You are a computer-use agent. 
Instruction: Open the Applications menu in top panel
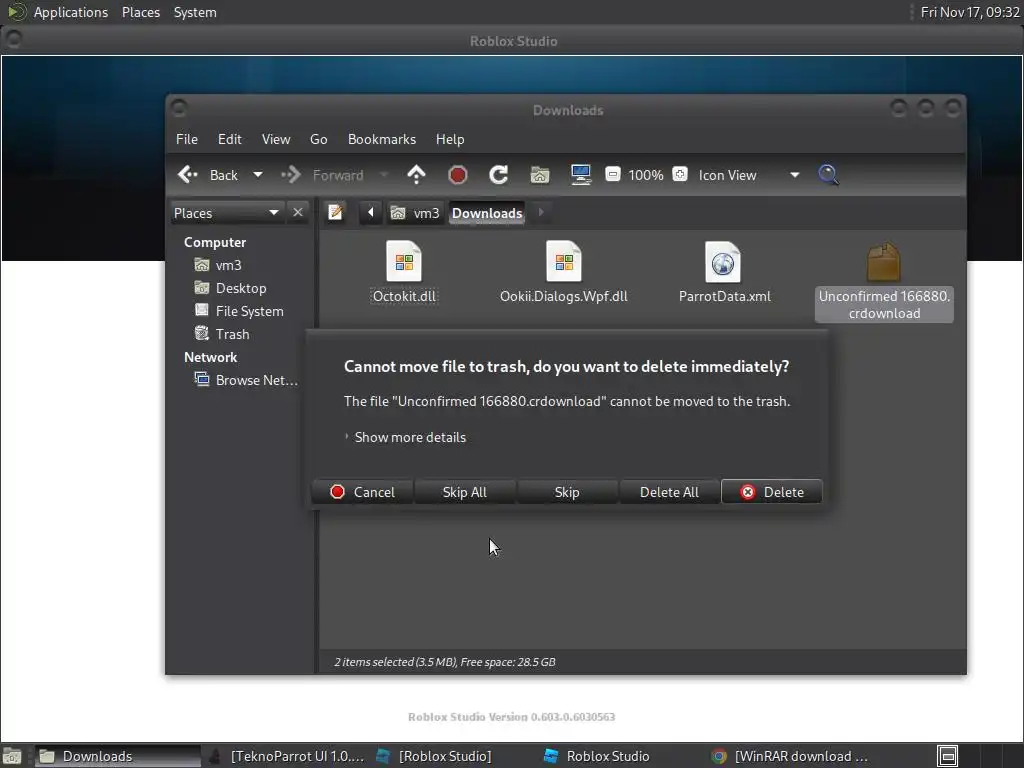click(71, 12)
